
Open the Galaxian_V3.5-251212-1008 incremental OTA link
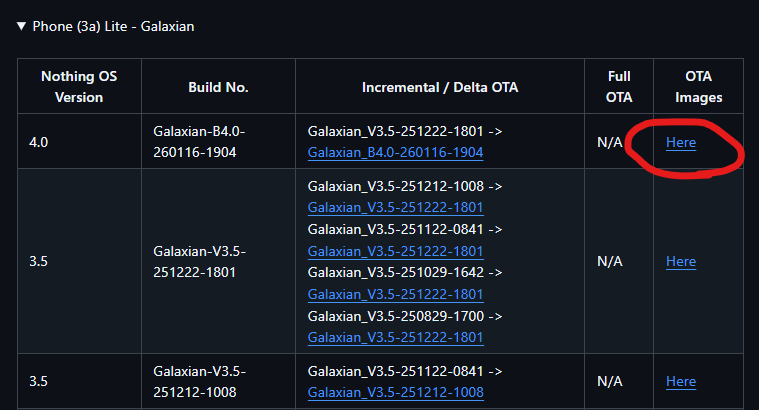(395, 392)
